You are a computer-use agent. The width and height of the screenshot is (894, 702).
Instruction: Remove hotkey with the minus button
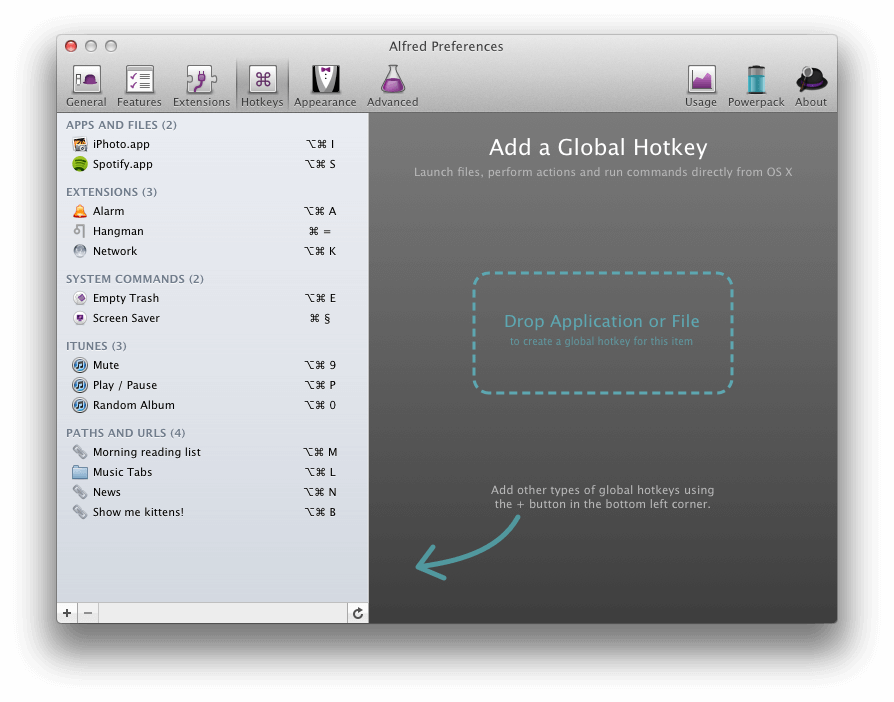tap(88, 613)
